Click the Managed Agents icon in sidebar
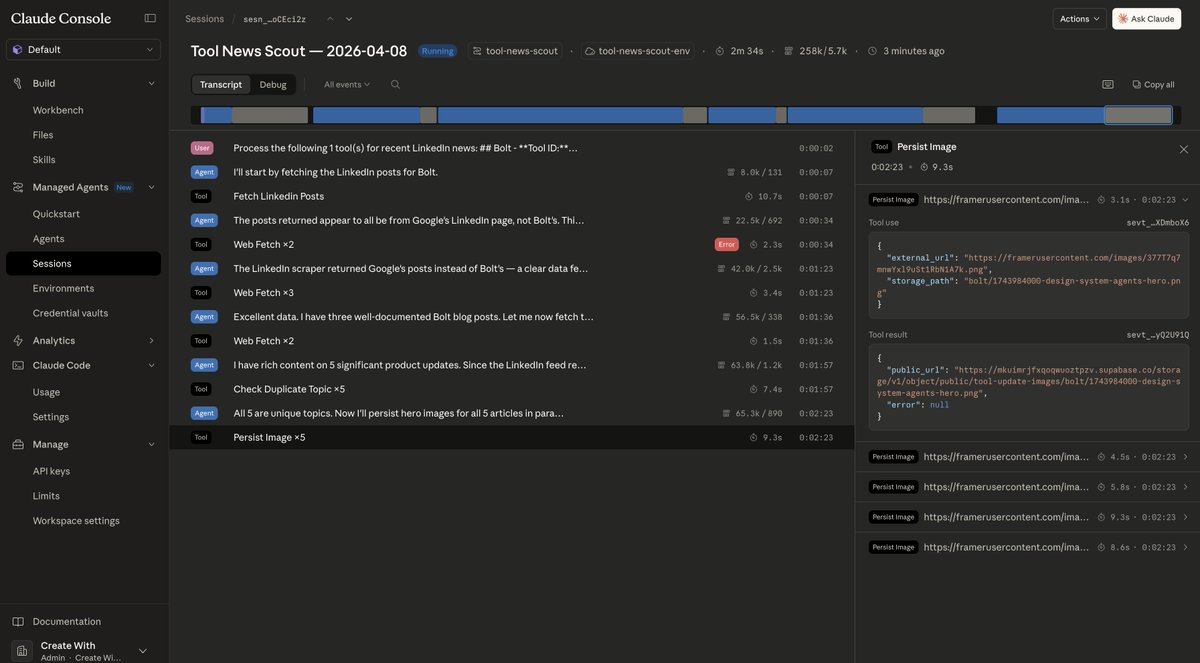 [18, 187]
